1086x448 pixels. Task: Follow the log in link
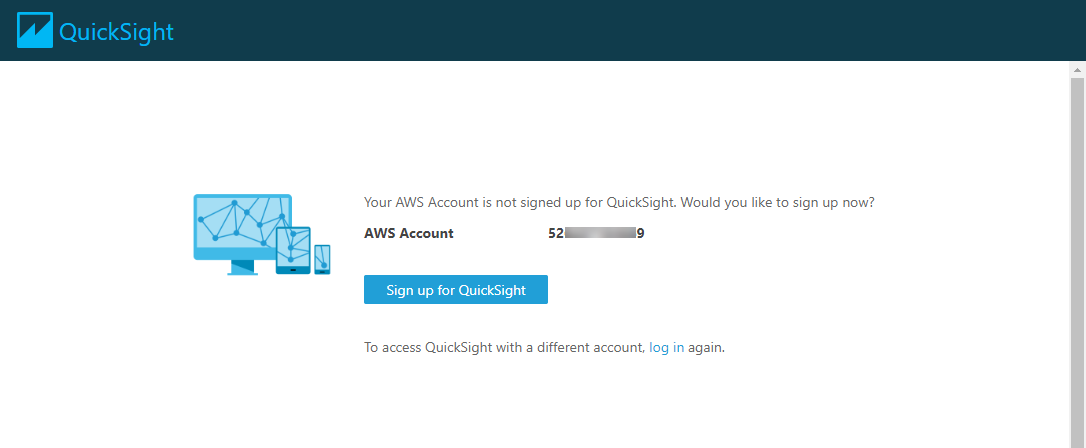[x=666, y=348]
